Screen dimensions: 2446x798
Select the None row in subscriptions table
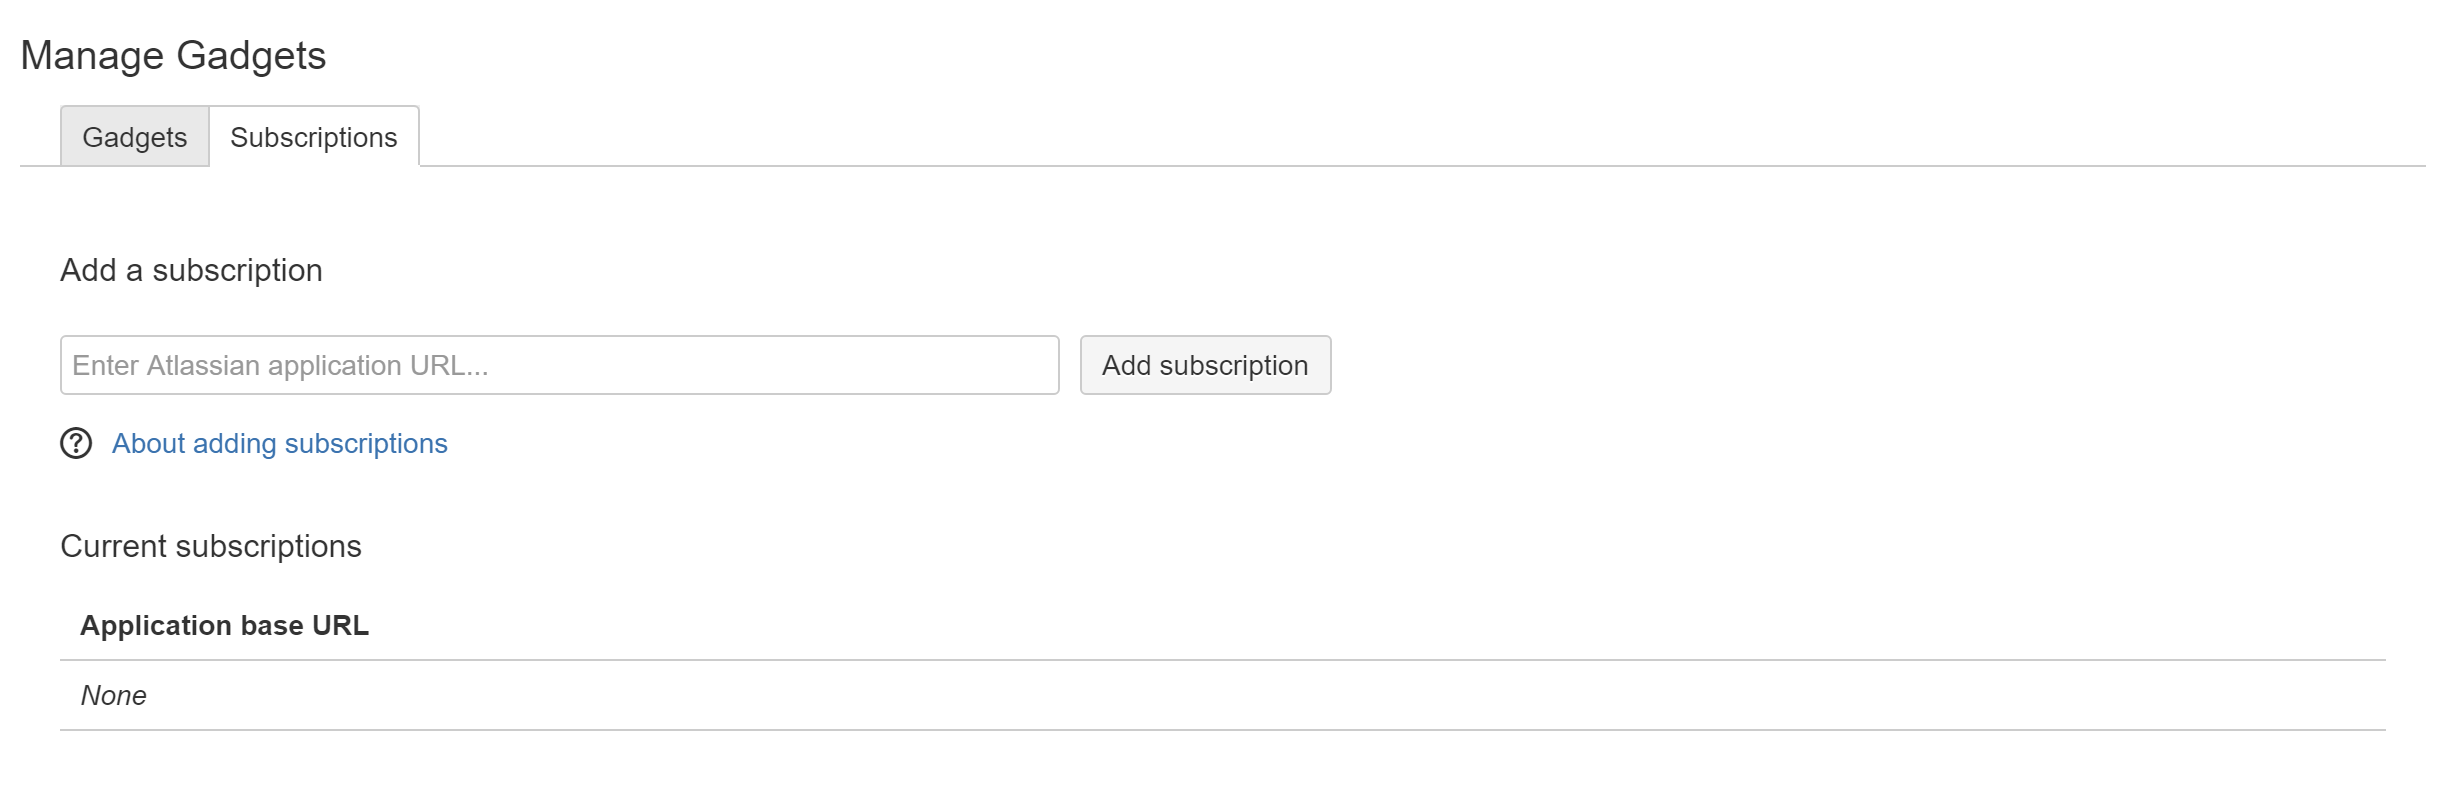click(114, 695)
